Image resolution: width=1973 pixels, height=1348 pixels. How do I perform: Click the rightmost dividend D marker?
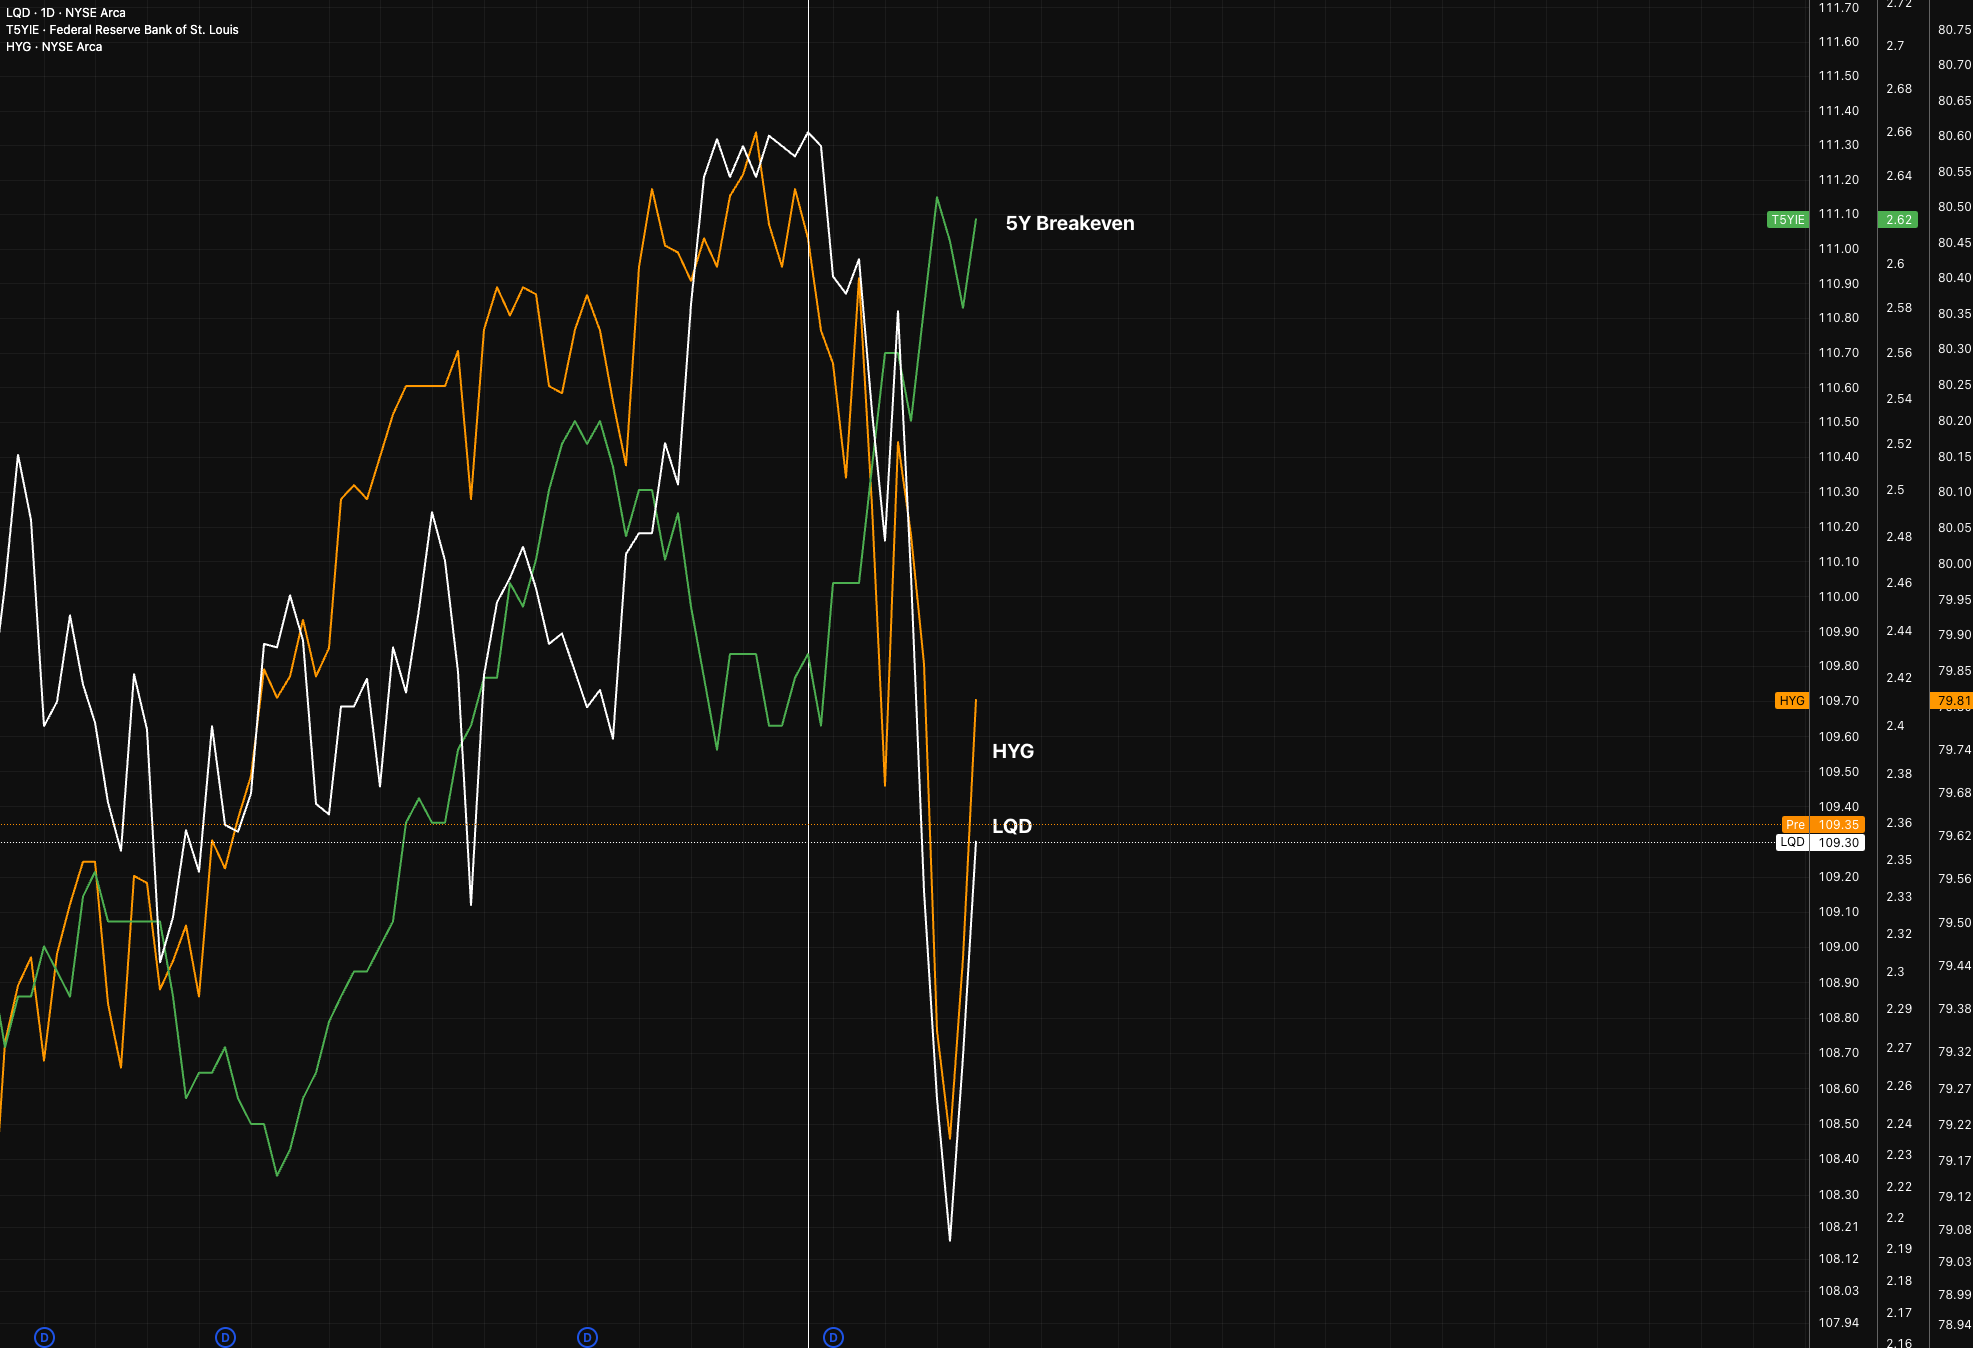pos(833,1337)
